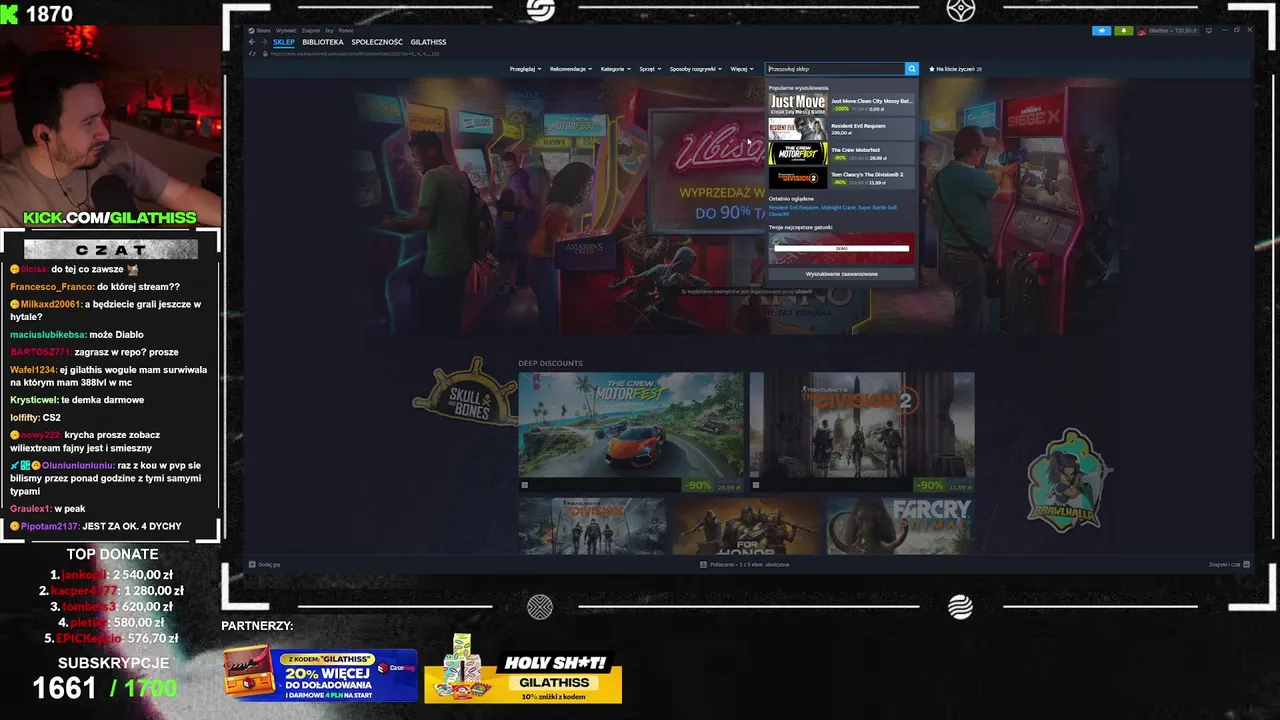
Task: Open Na liście życzeń link
Action: (x=959, y=69)
